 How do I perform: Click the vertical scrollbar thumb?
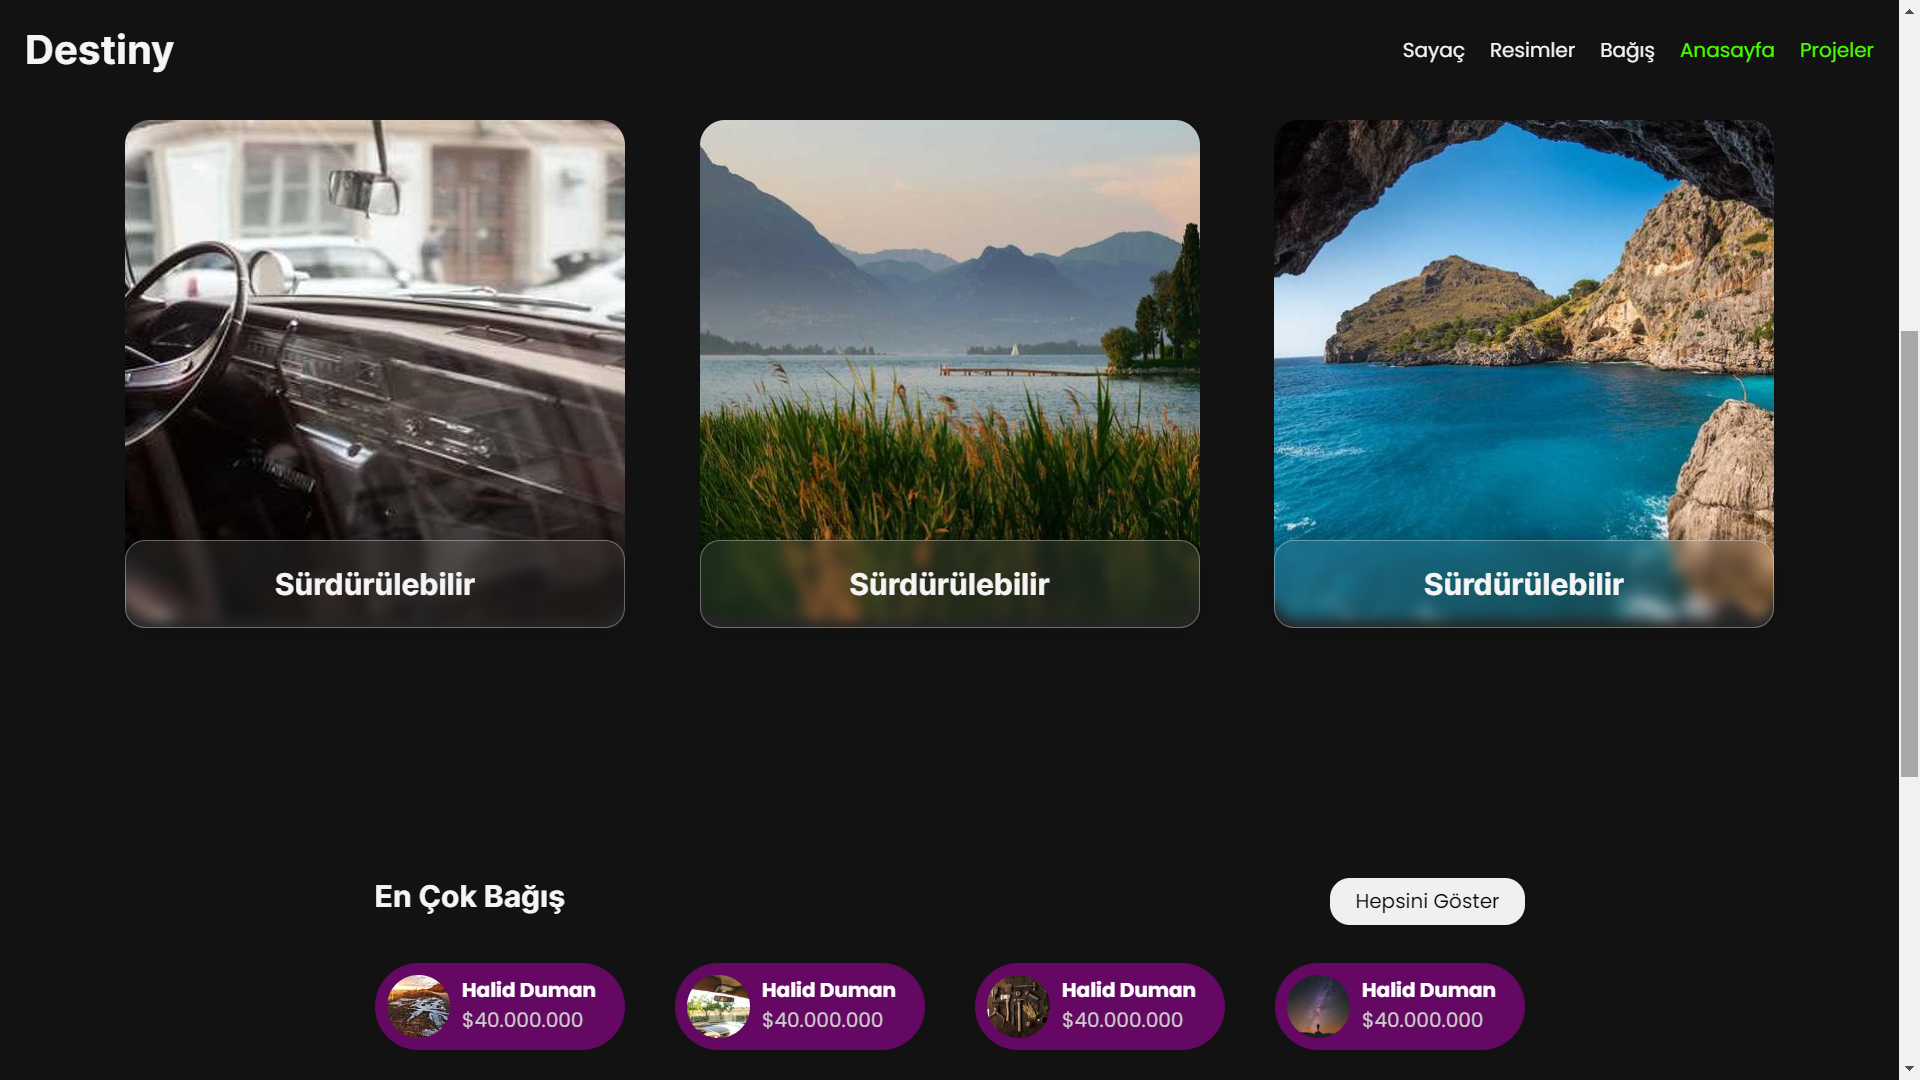click(x=1909, y=553)
